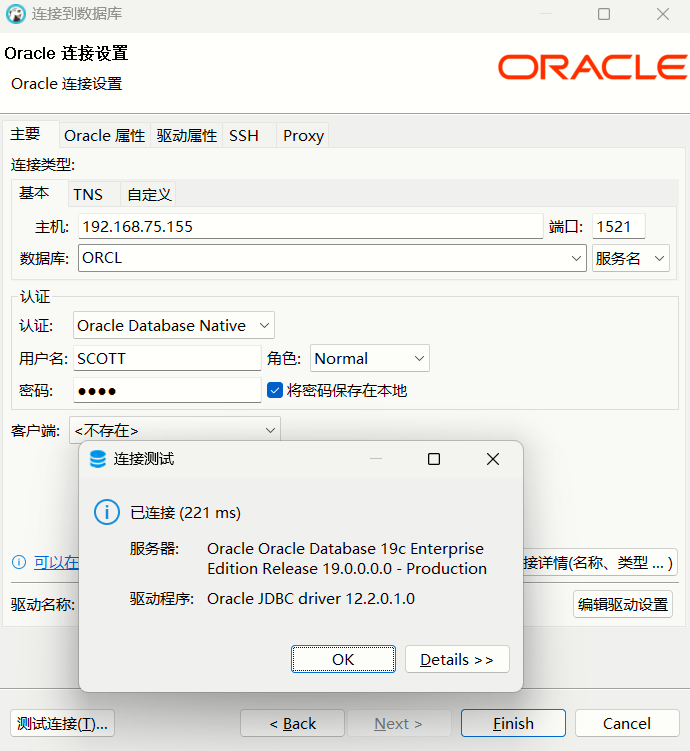This screenshot has height=751, width=690.
Task: Maximize the 连接测试 dialog
Action: pos(434,459)
